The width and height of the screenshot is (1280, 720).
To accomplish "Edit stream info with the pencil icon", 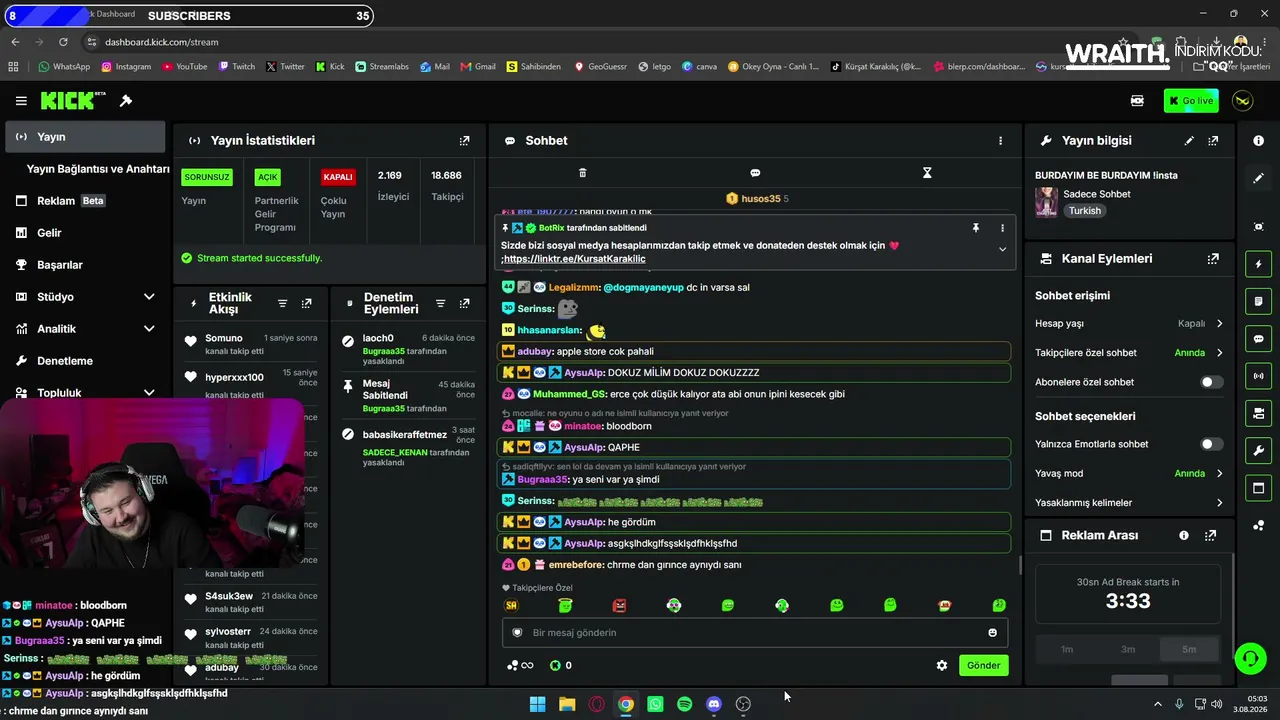I will (x=1189, y=141).
